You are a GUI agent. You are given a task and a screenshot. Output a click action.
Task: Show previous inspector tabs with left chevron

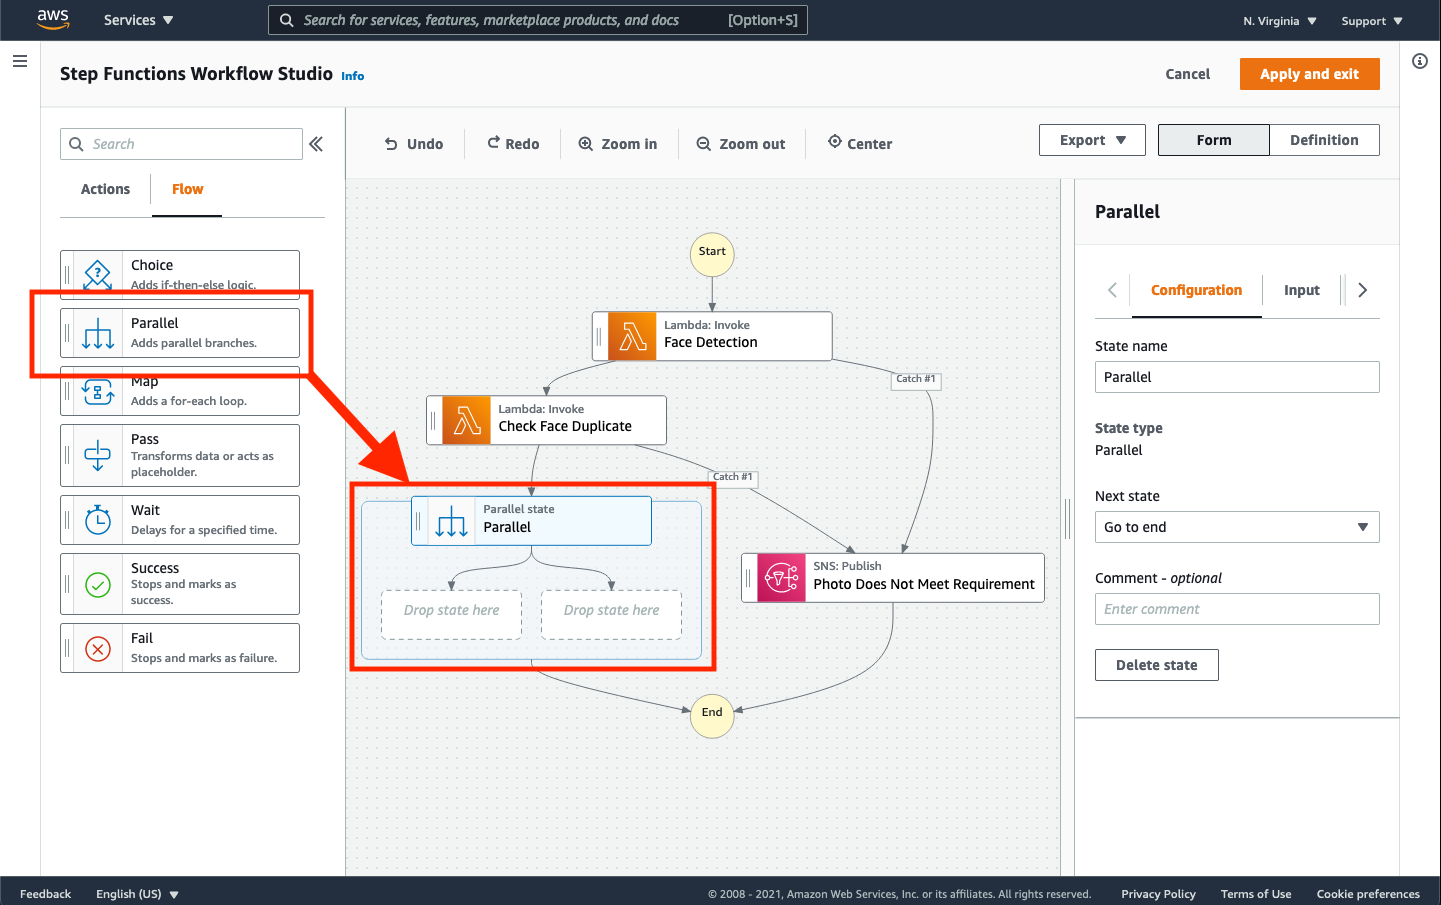coord(1112,290)
